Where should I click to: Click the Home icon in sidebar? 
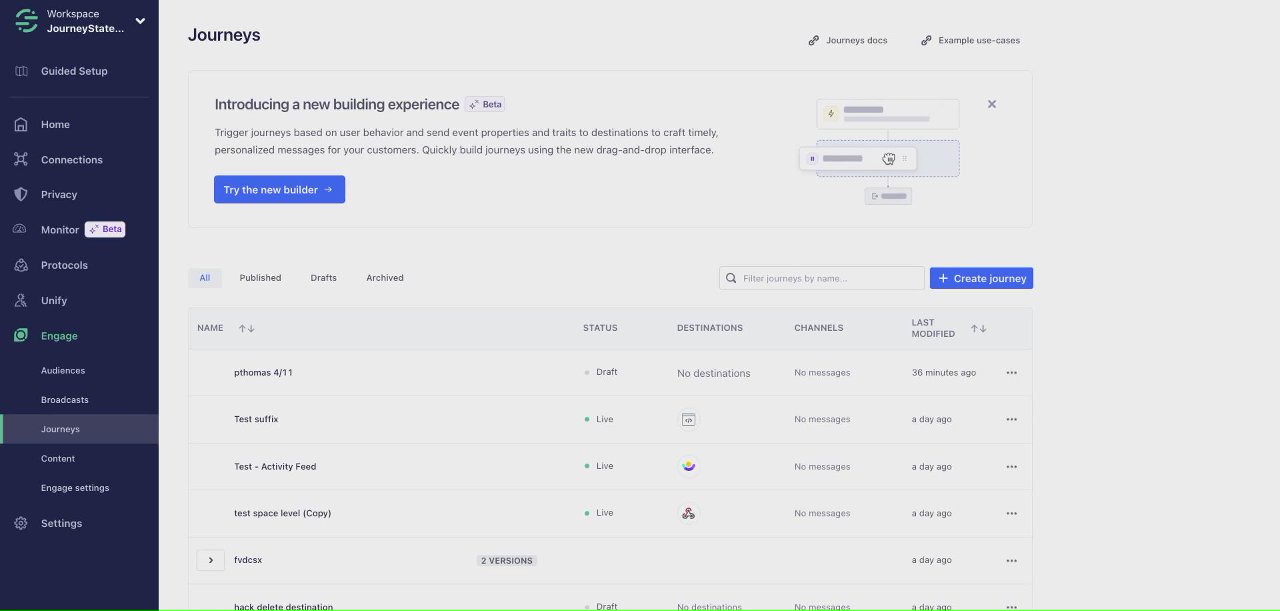(20, 125)
